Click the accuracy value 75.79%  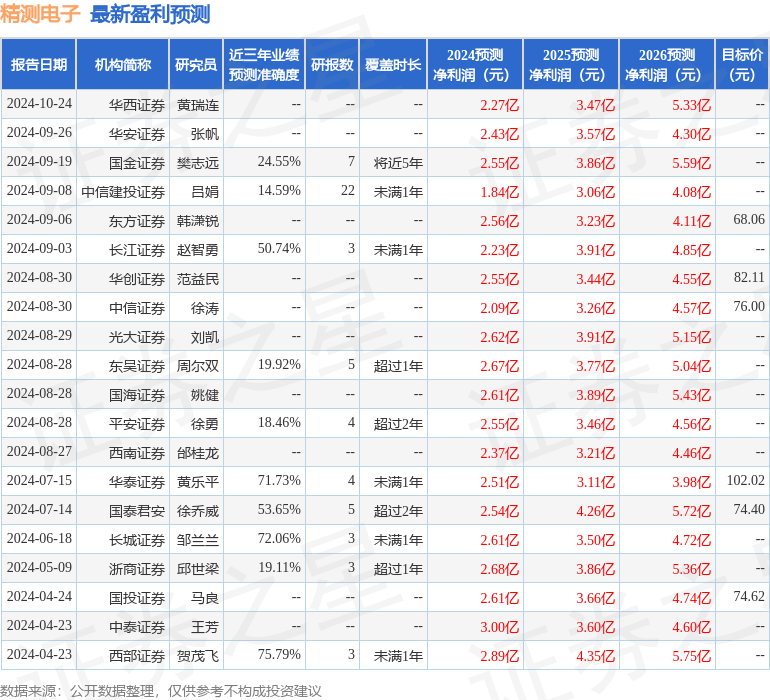279,654
